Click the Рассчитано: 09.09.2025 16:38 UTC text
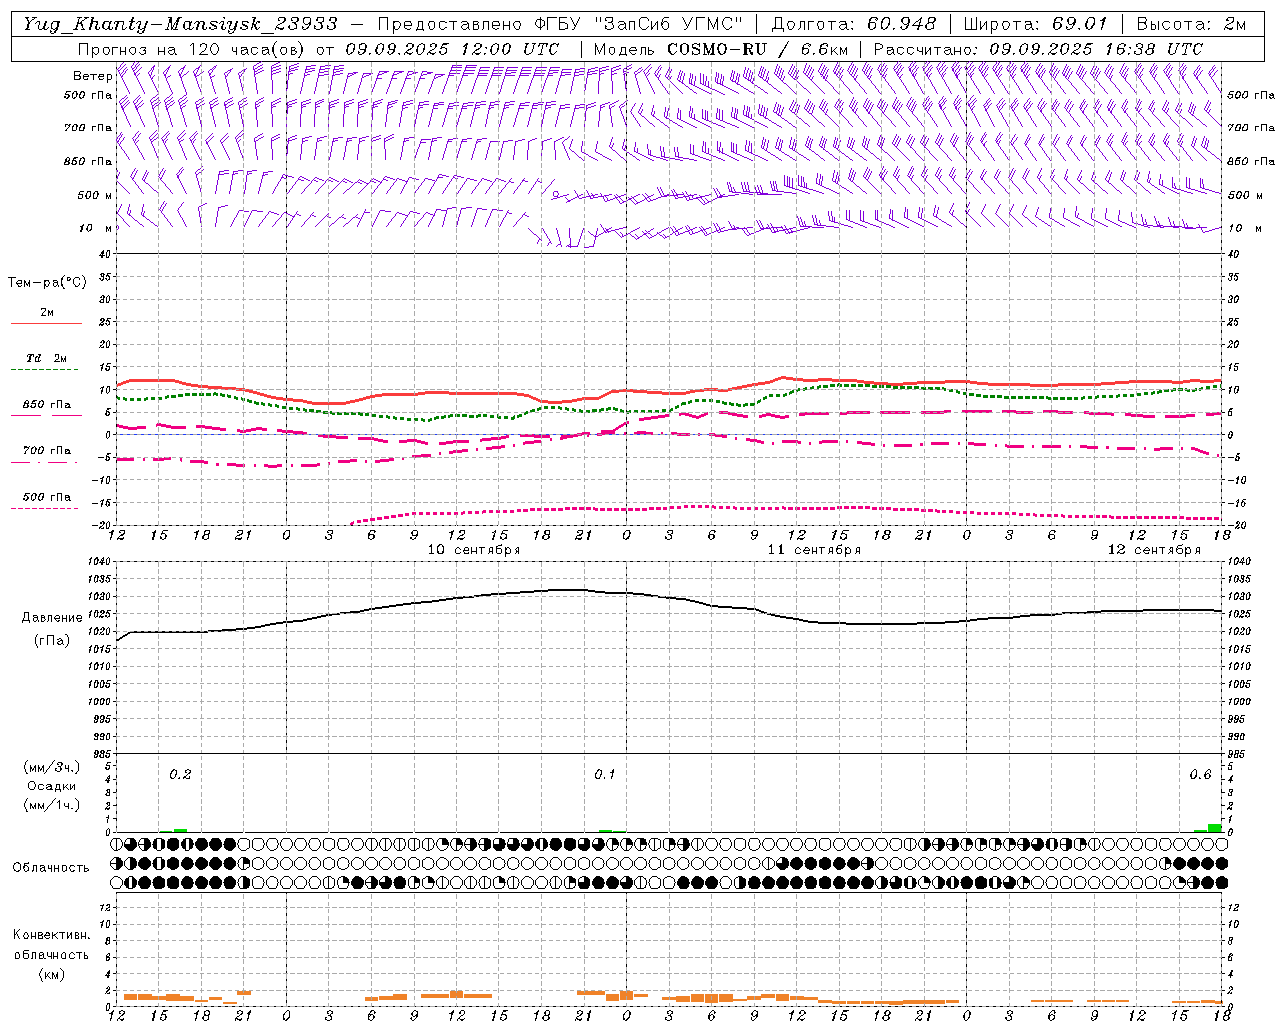 (x=1038, y=49)
